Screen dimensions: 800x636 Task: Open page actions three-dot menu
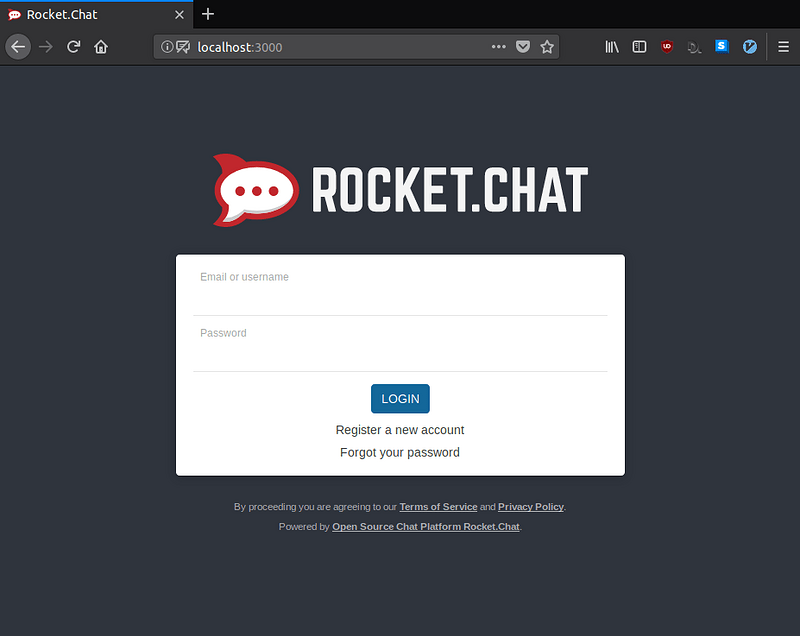[x=498, y=47]
